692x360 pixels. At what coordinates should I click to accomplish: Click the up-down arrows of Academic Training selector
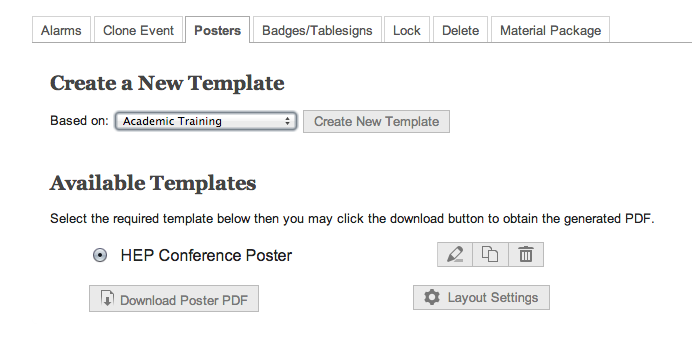287,121
